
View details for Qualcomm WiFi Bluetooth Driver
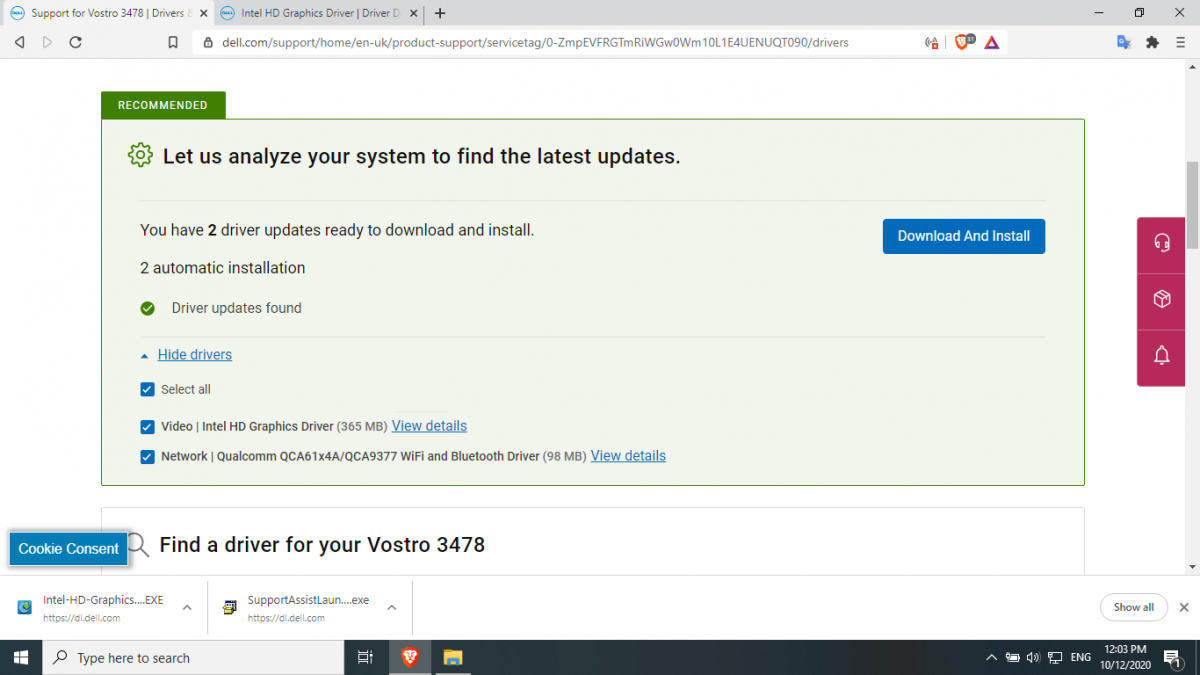pyautogui.click(x=628, y=456)
